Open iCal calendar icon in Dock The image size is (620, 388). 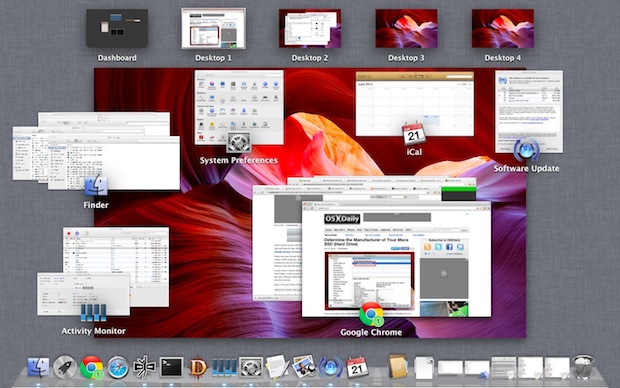(x=357, y=367)
